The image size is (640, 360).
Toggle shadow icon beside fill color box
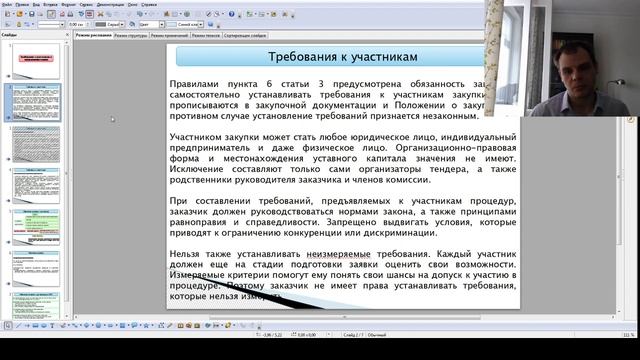click(211, 24)
